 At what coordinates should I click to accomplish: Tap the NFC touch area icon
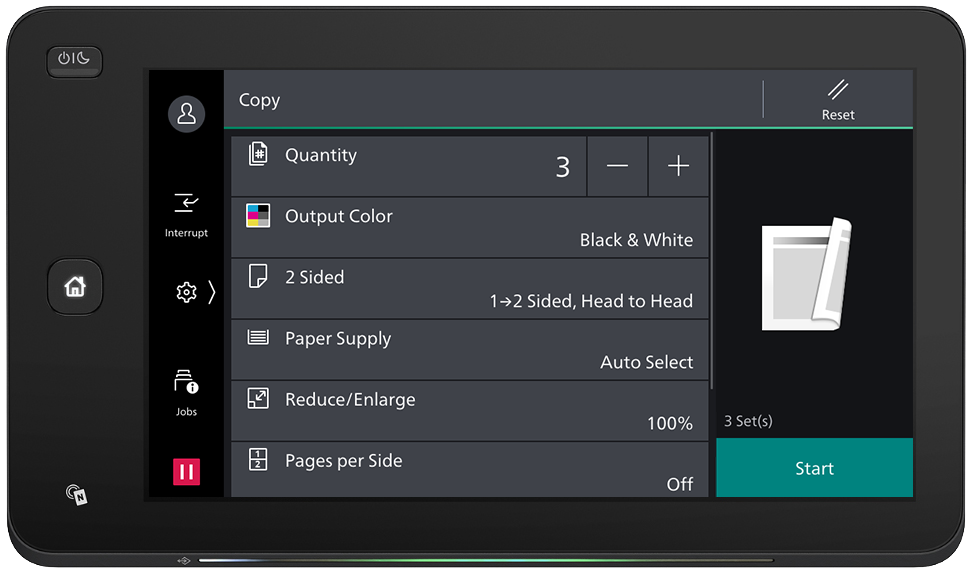[x=77, y=494]
